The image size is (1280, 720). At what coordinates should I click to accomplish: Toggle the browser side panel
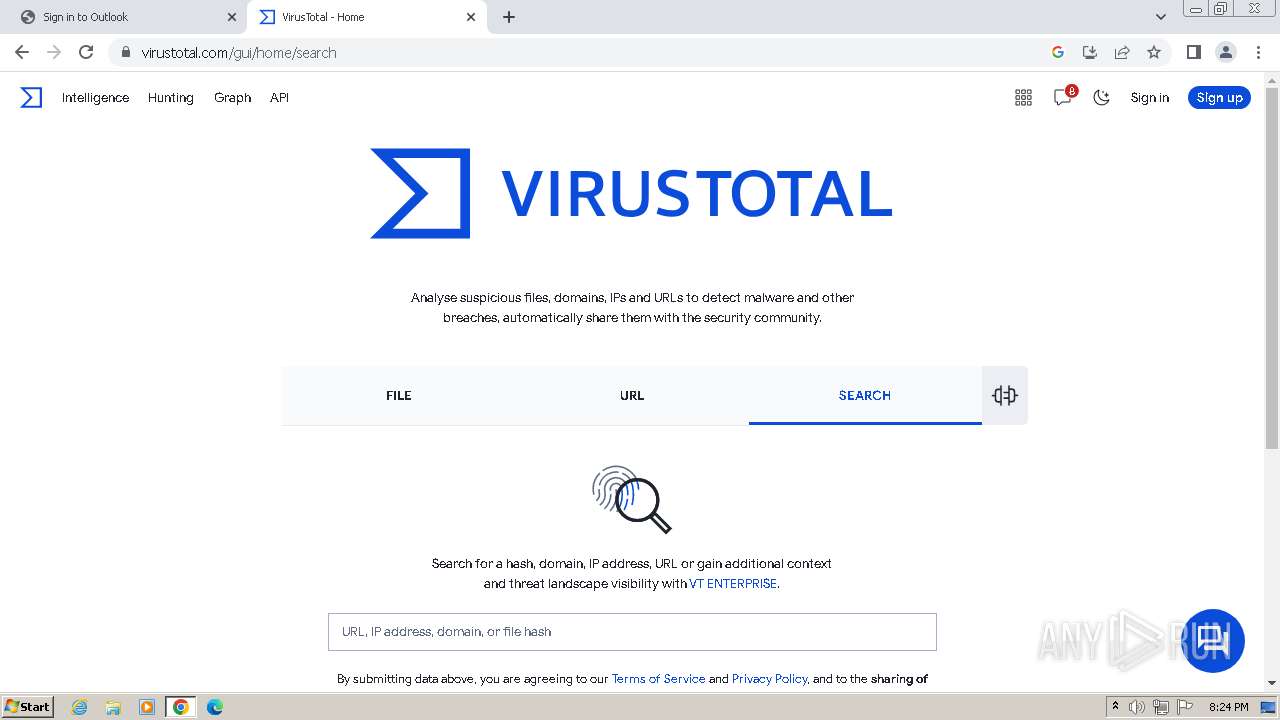(x=1193, y=52)
